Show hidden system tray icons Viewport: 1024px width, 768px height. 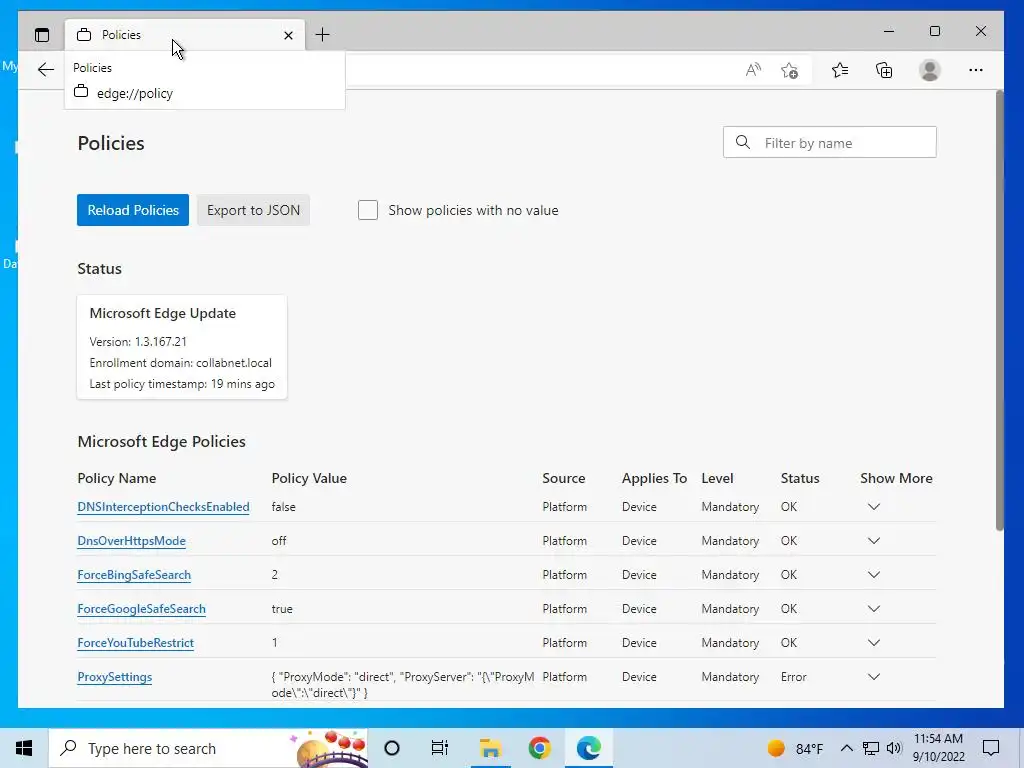click(846, 748)
